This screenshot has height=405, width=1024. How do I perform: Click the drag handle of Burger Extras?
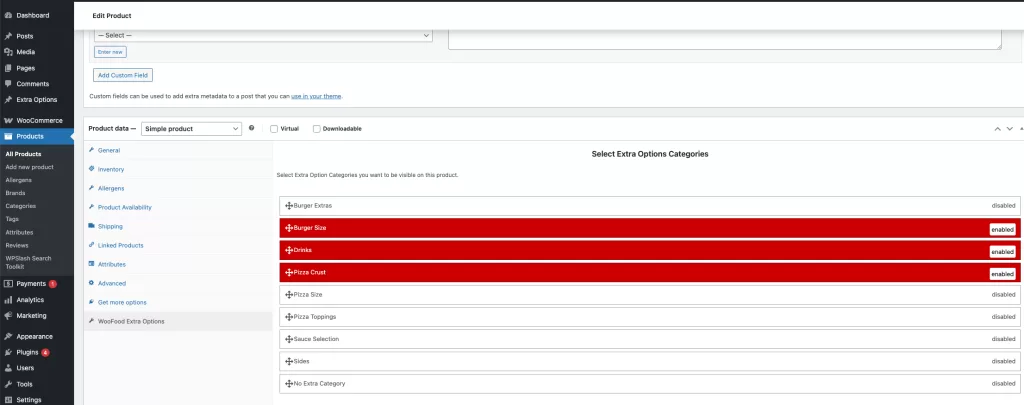(289, 206)
